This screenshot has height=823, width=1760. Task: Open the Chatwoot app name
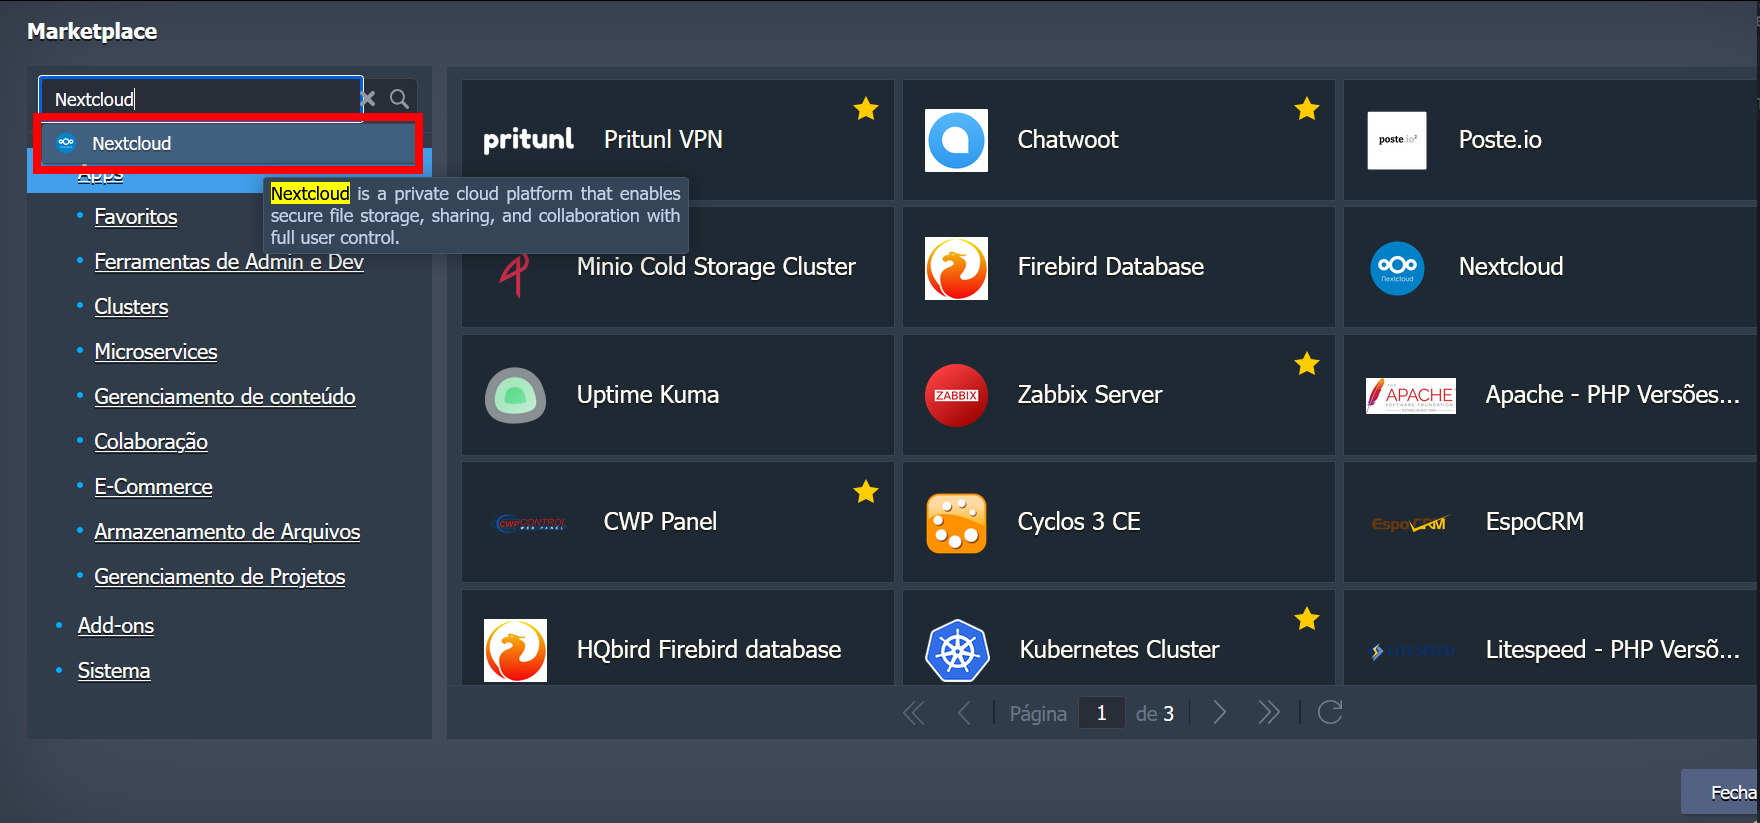(1068, 139)
